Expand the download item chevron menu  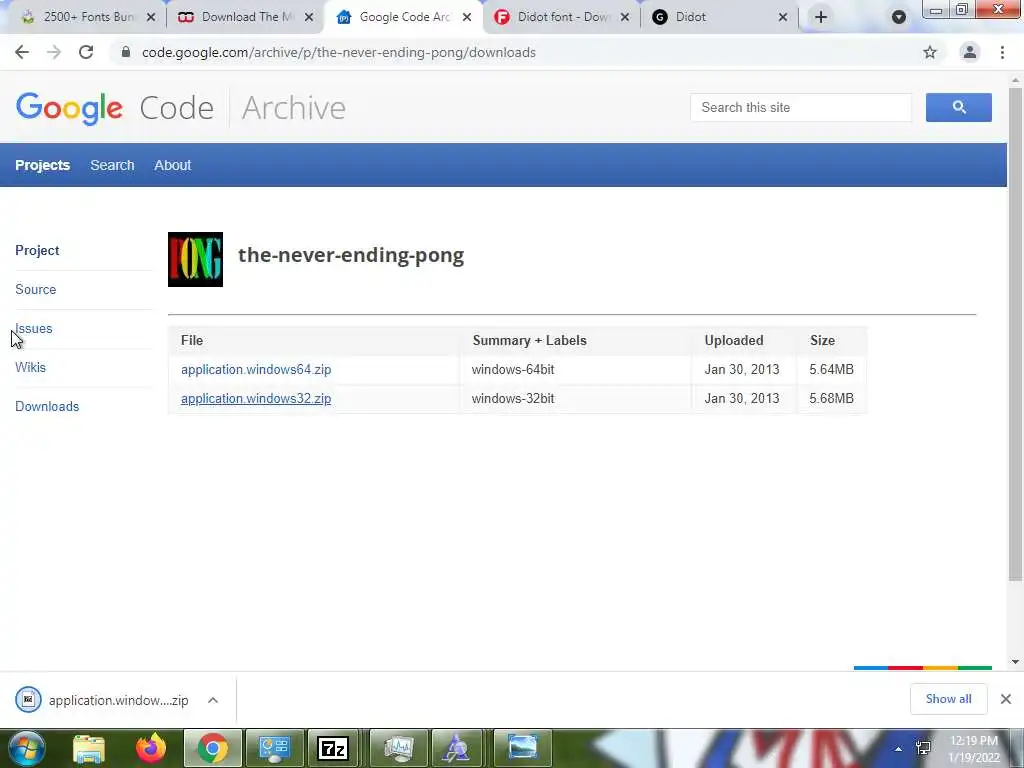point(213,700)
